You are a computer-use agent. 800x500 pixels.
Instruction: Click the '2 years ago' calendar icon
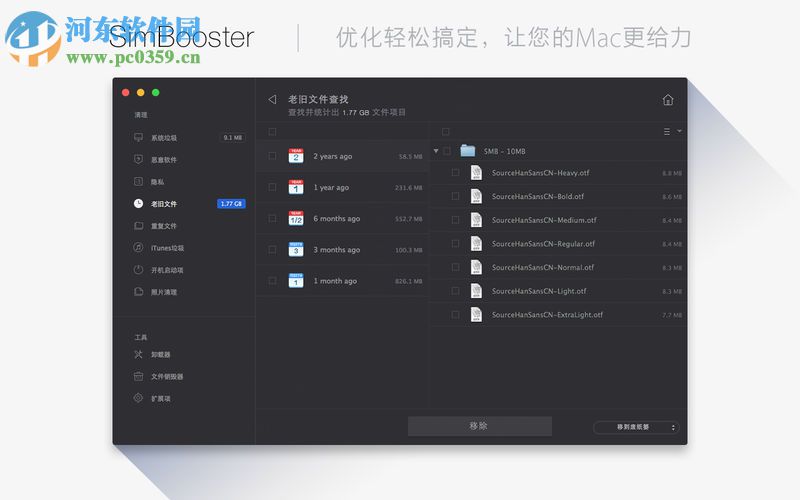(296, 156)
